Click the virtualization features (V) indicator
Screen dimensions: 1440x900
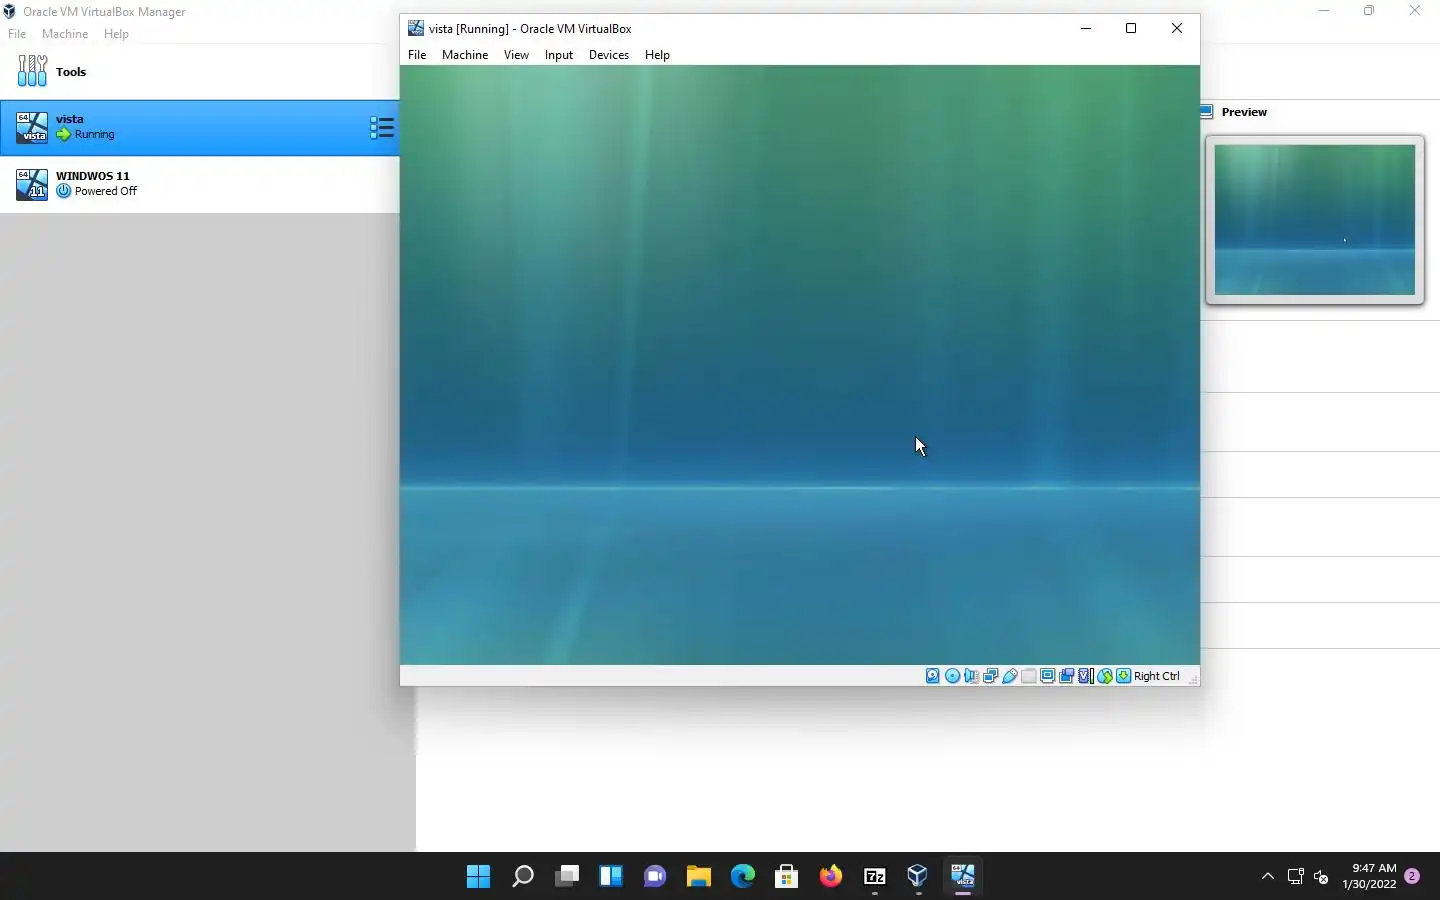coord(1085,676)
